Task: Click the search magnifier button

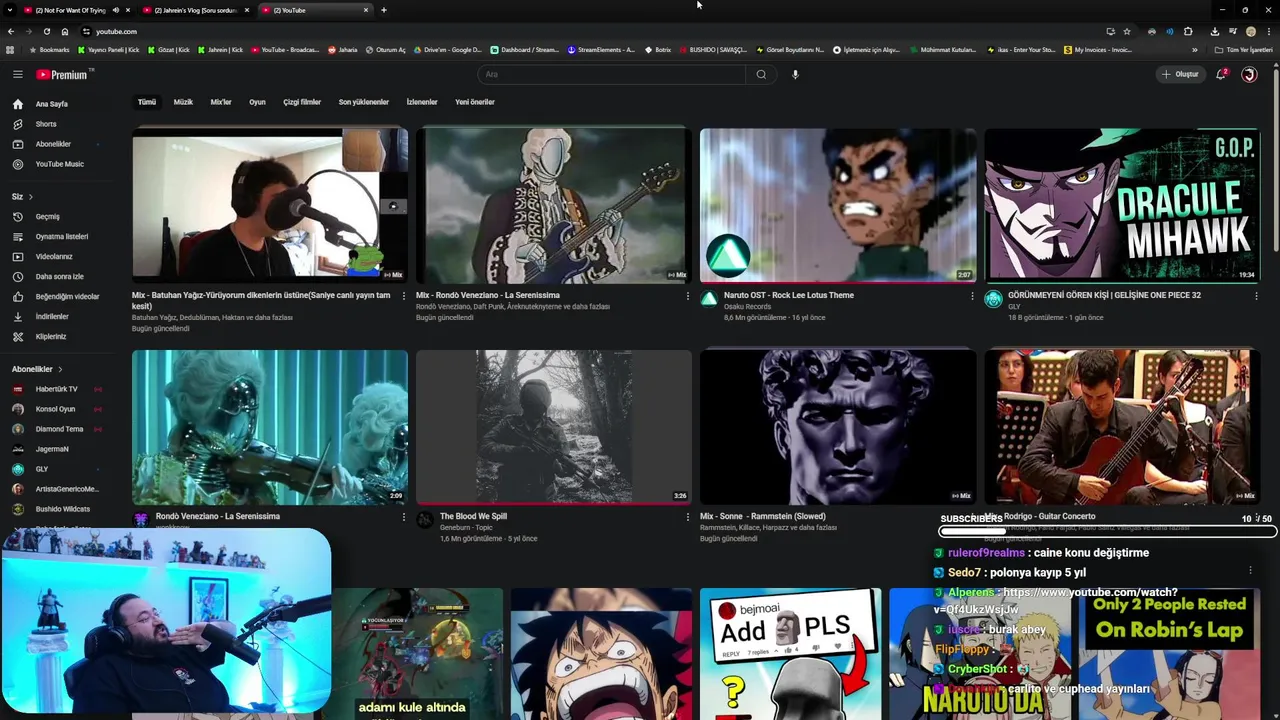Action: point(761,74)
